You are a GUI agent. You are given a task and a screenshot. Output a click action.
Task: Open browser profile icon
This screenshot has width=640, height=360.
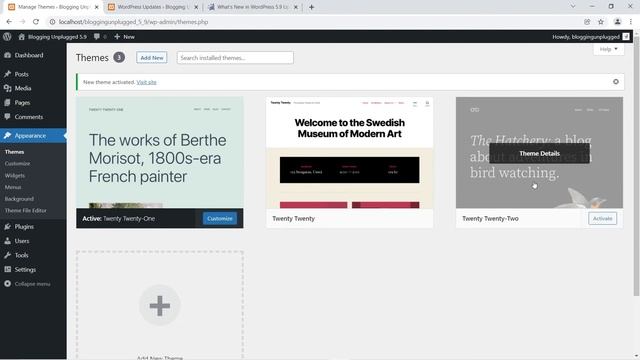pos(618,22)
